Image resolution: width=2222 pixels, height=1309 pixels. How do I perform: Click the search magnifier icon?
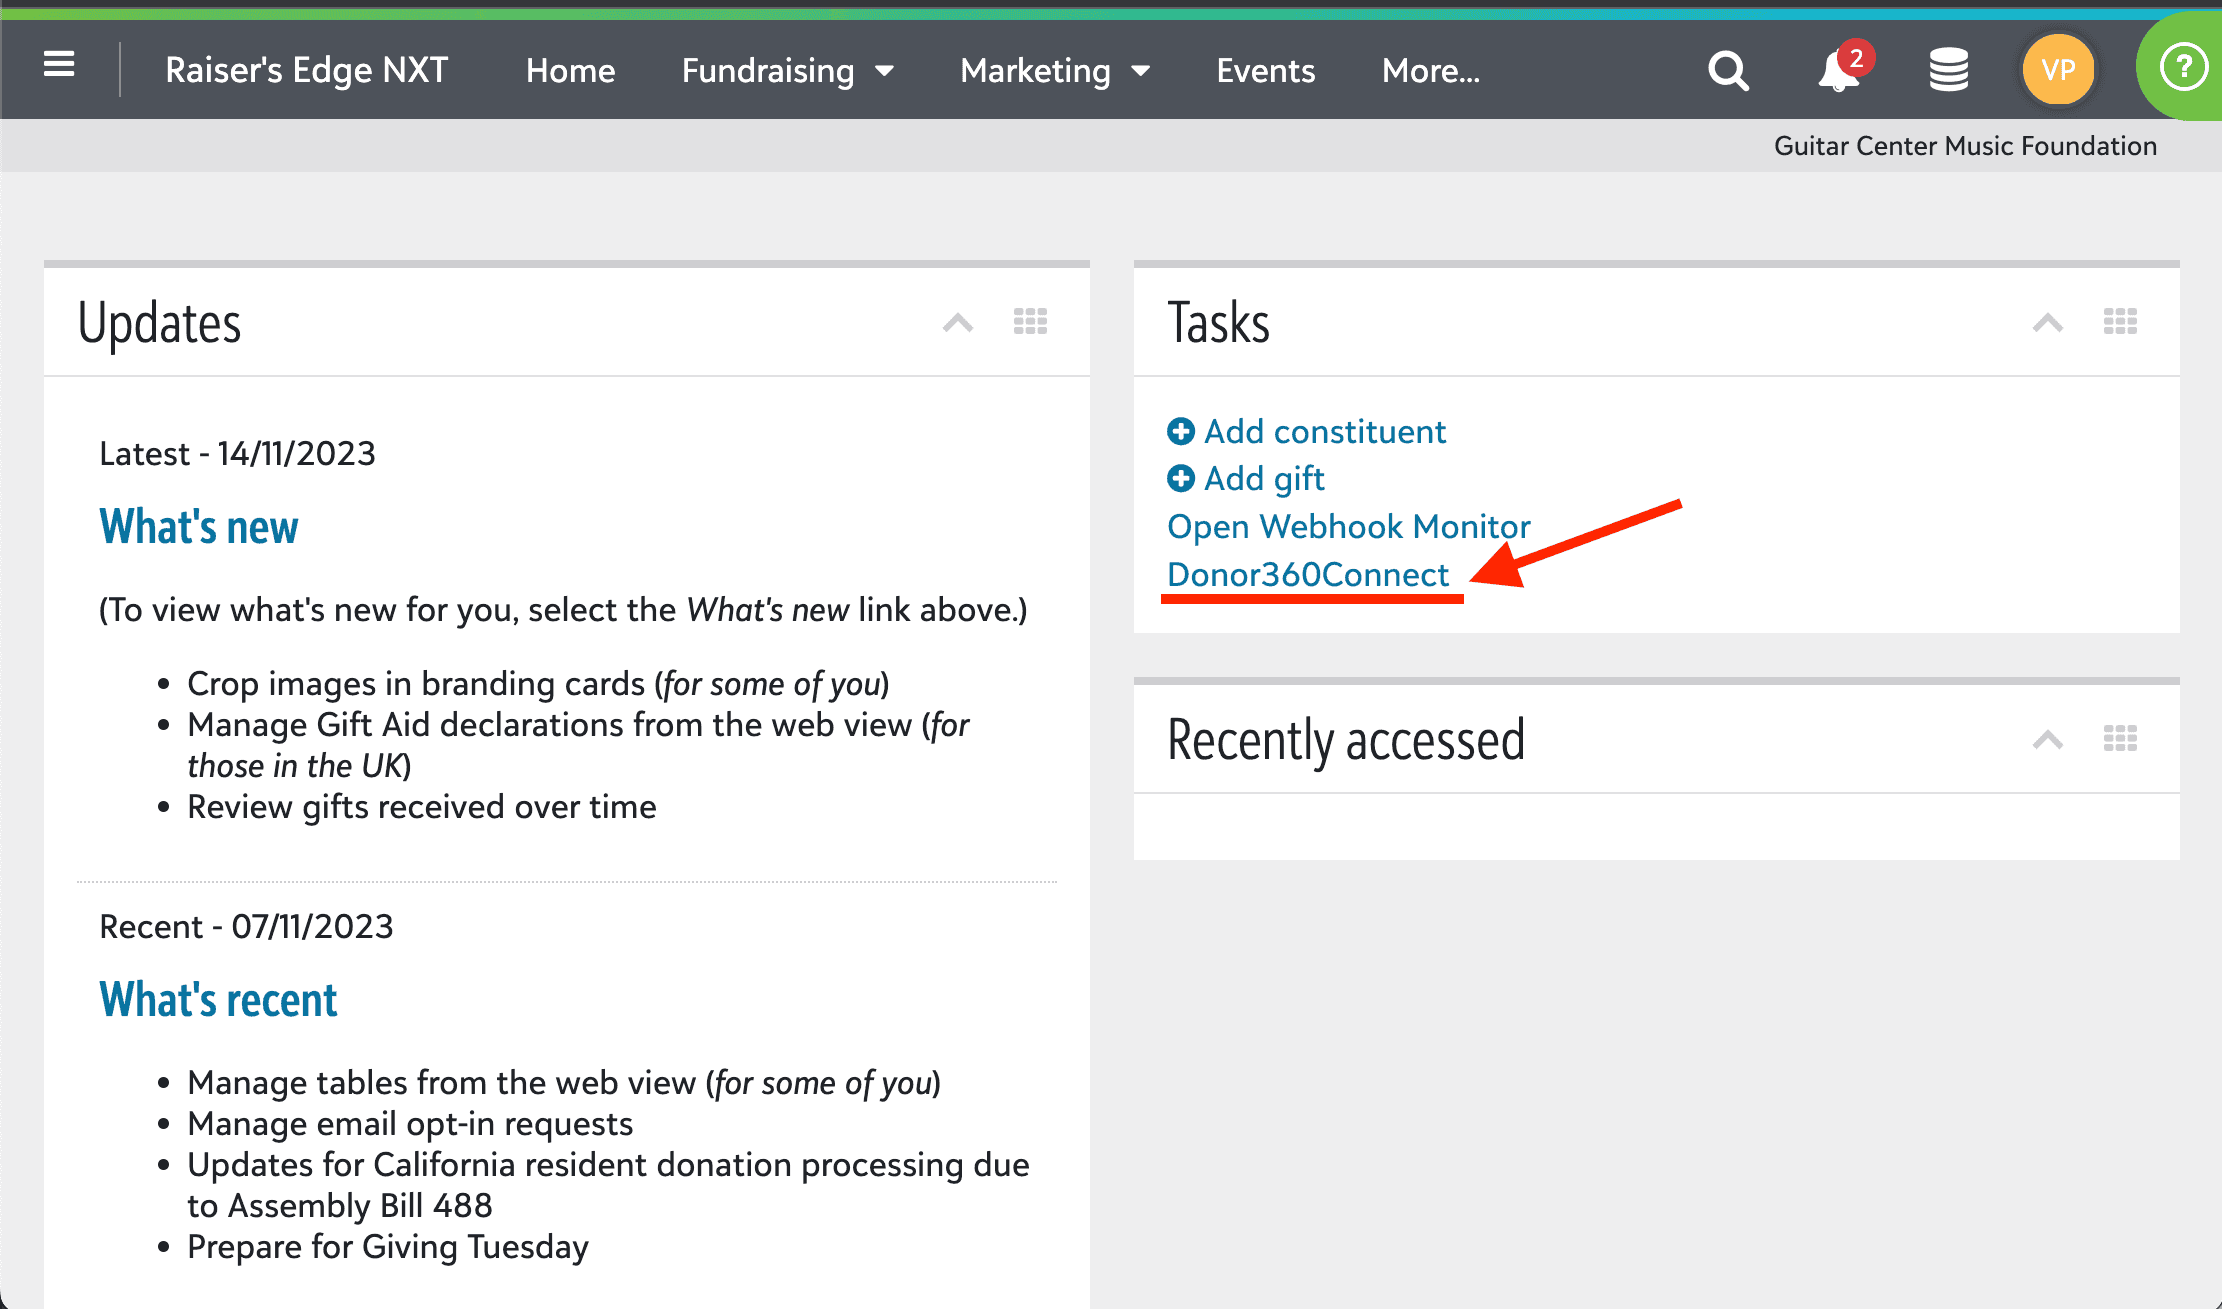pos(1728,69)
